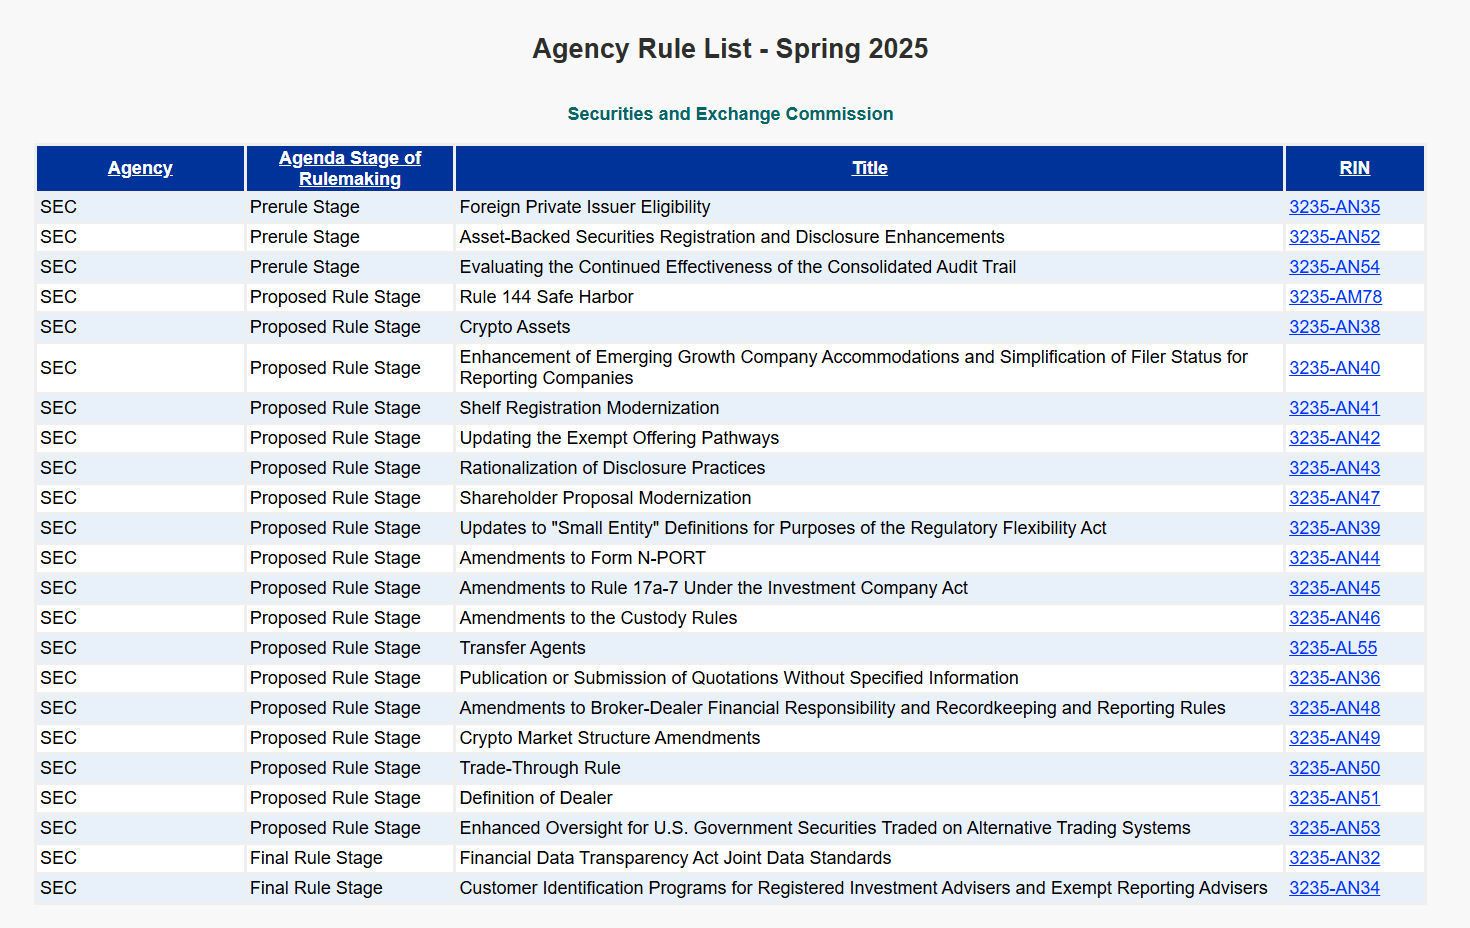Open RIN 3235-AN34 link

coord(1334,888)
